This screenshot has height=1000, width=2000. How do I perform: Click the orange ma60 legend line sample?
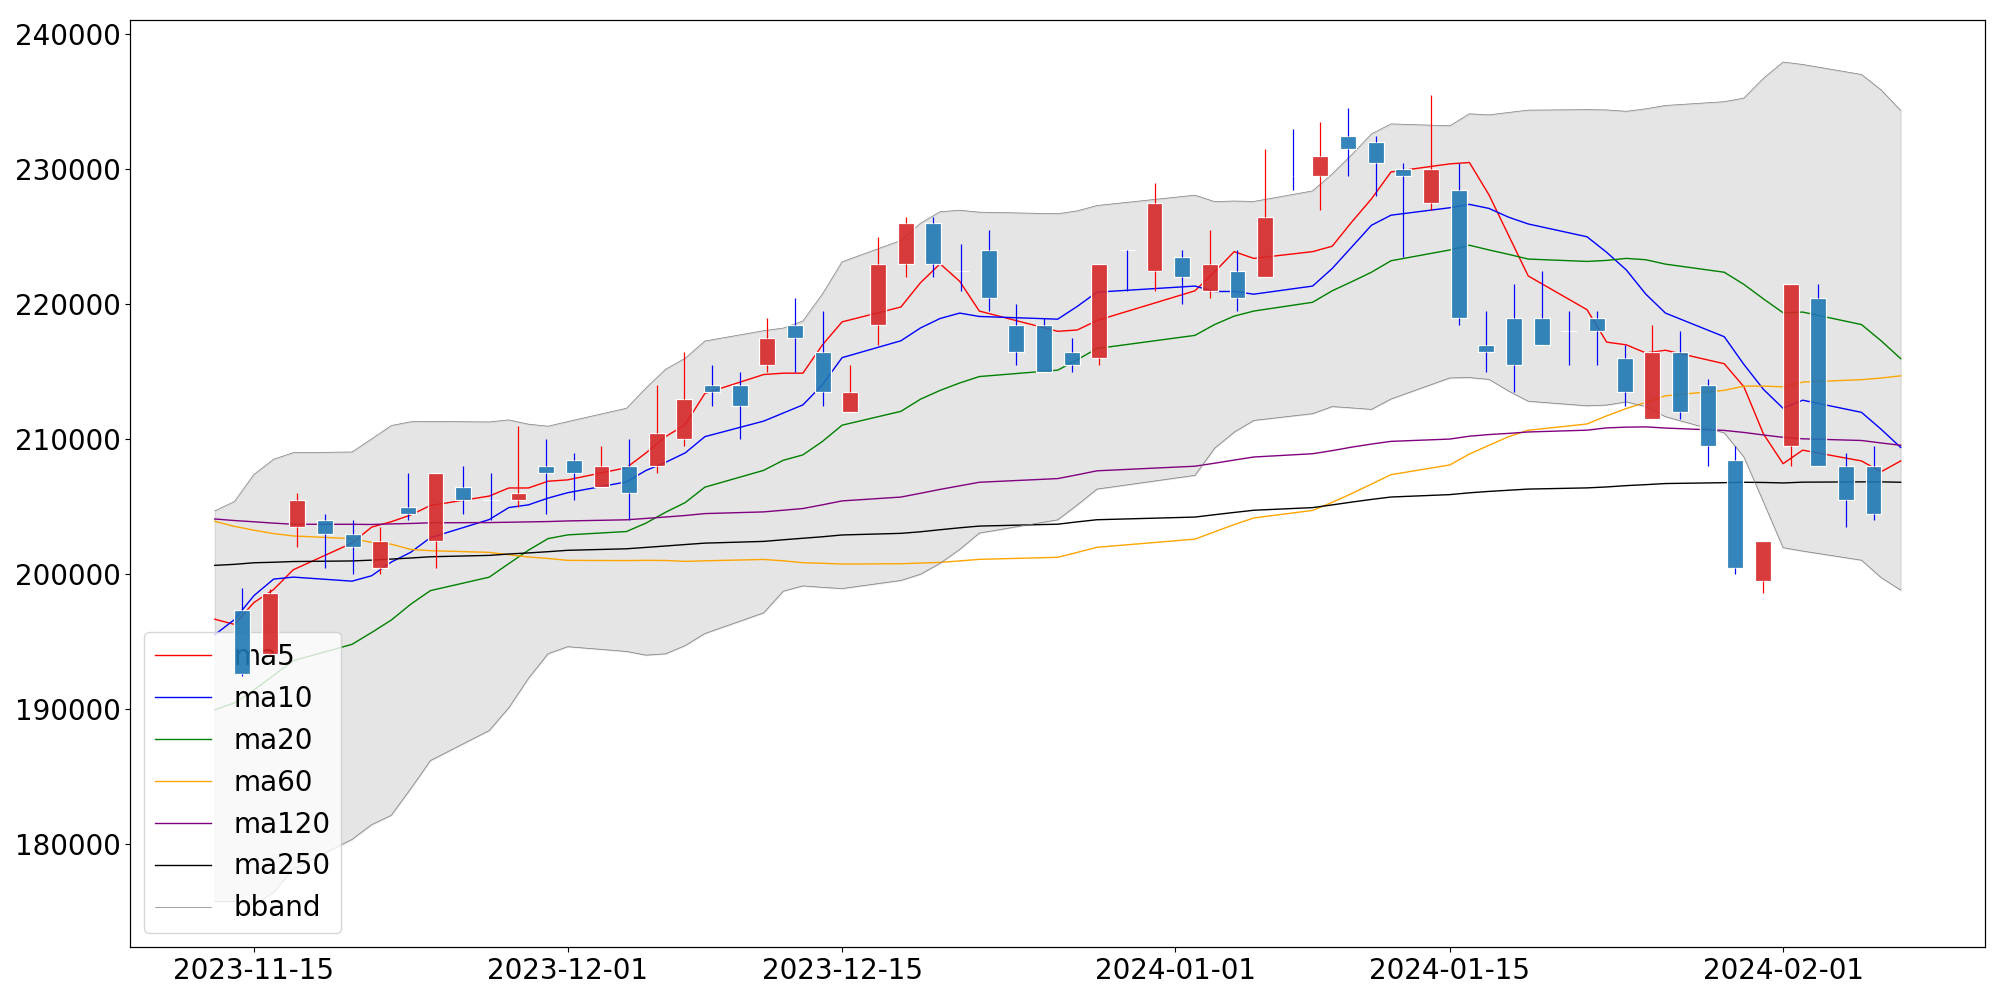(184, 782)
